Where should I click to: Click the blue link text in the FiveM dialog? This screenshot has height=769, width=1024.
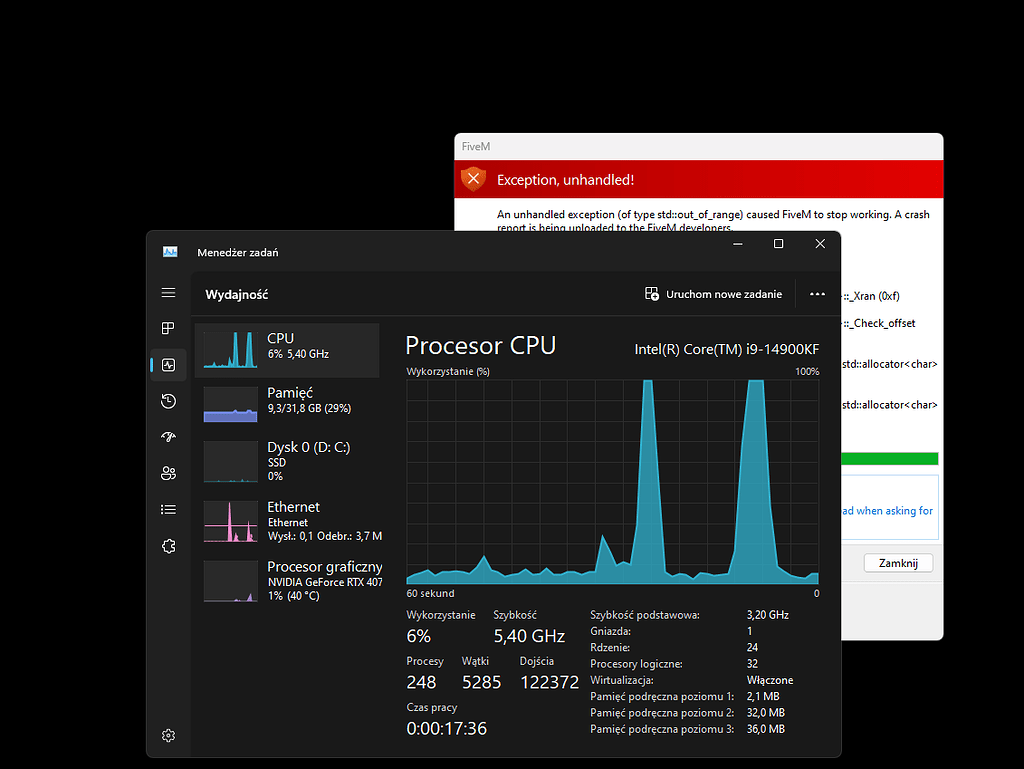click(888, 510)
